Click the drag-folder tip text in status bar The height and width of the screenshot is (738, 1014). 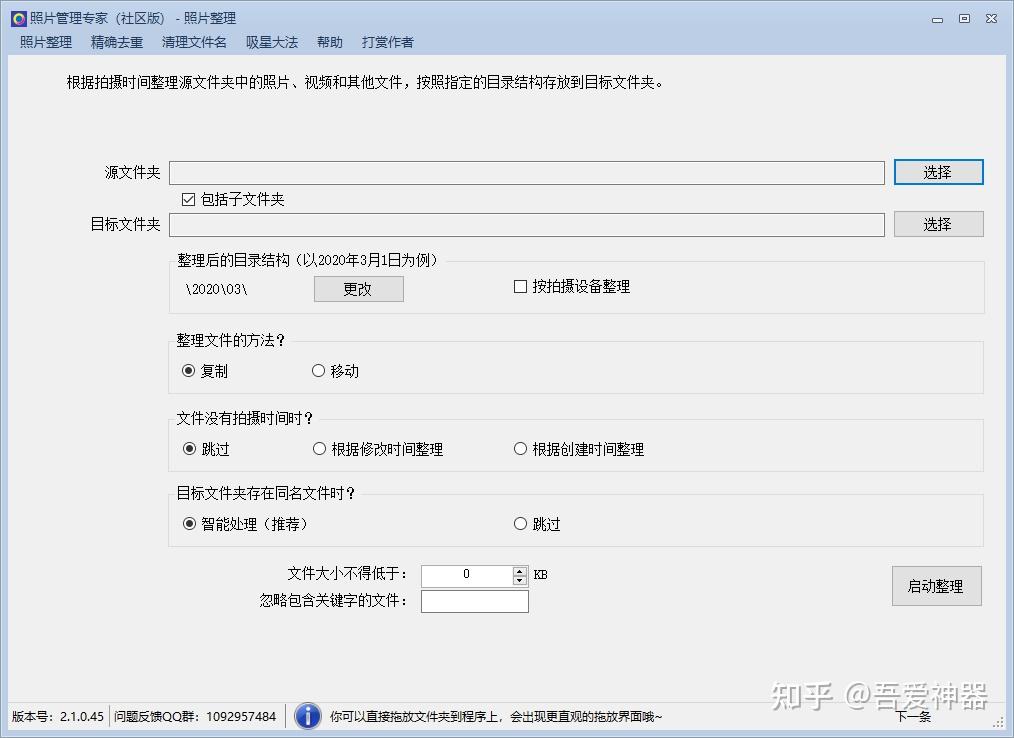pyautogui.click(x=496, y=716)
